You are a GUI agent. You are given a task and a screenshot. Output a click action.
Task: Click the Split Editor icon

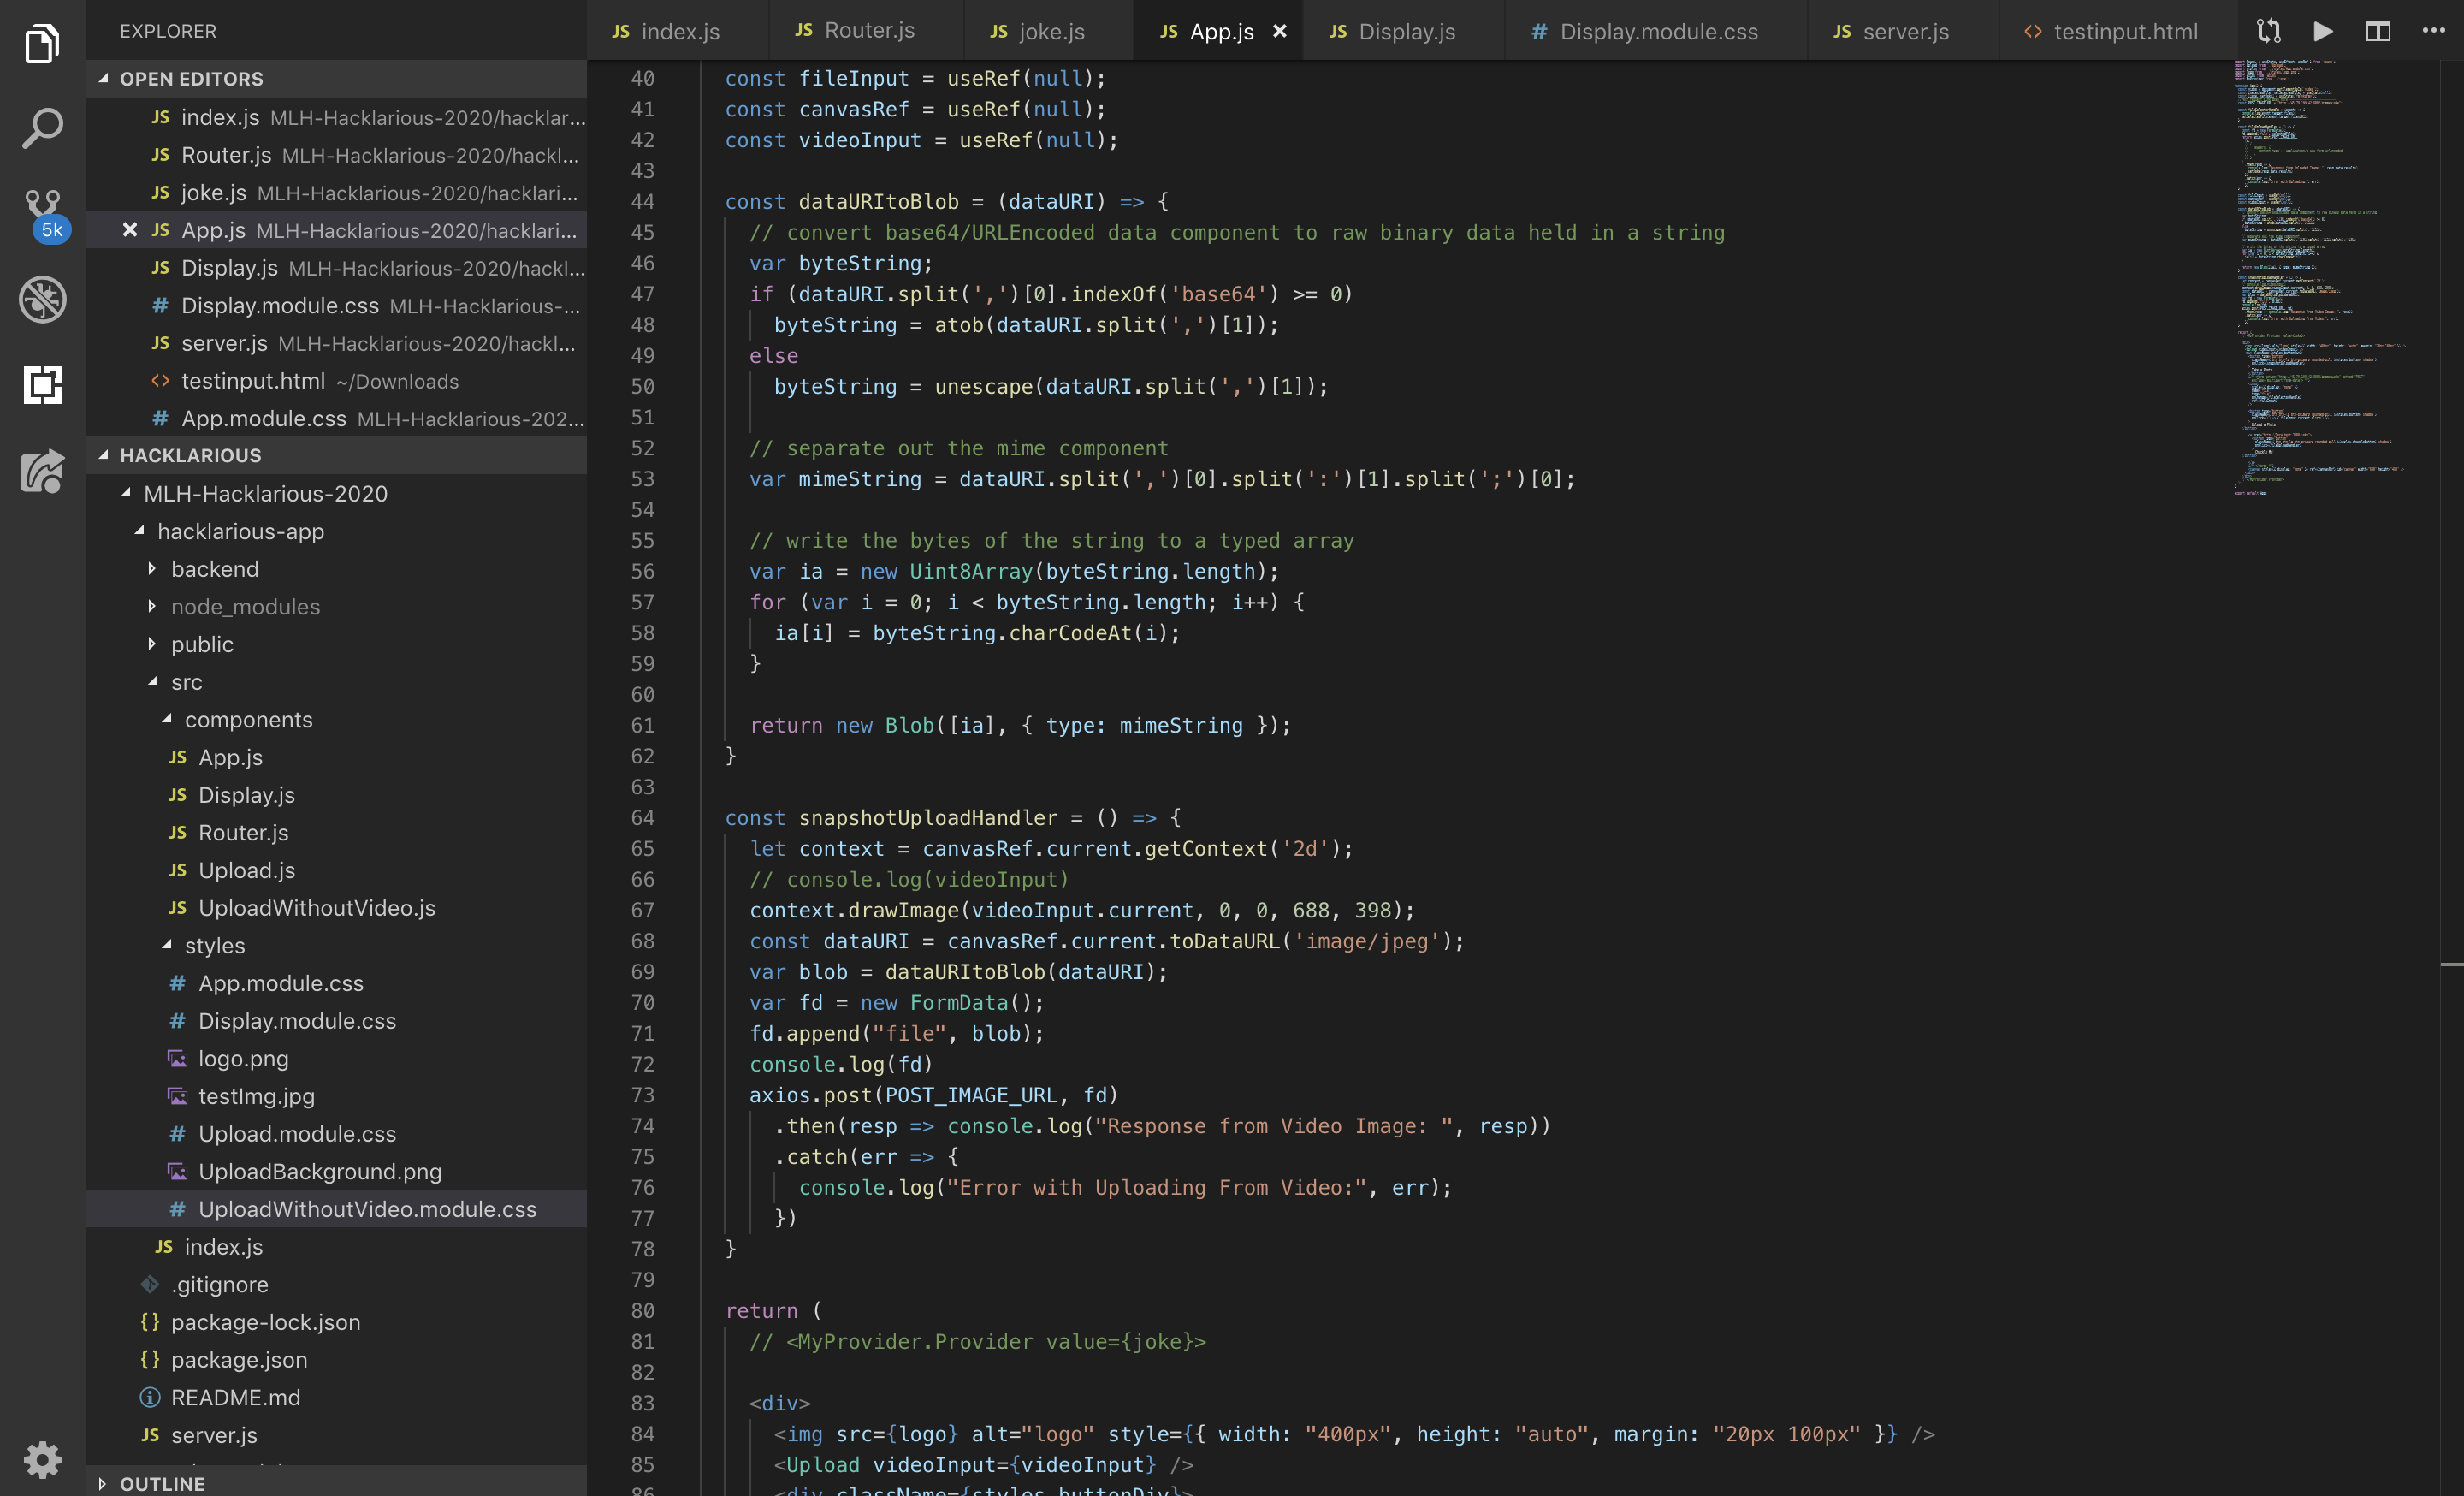tap(2378, 31)
